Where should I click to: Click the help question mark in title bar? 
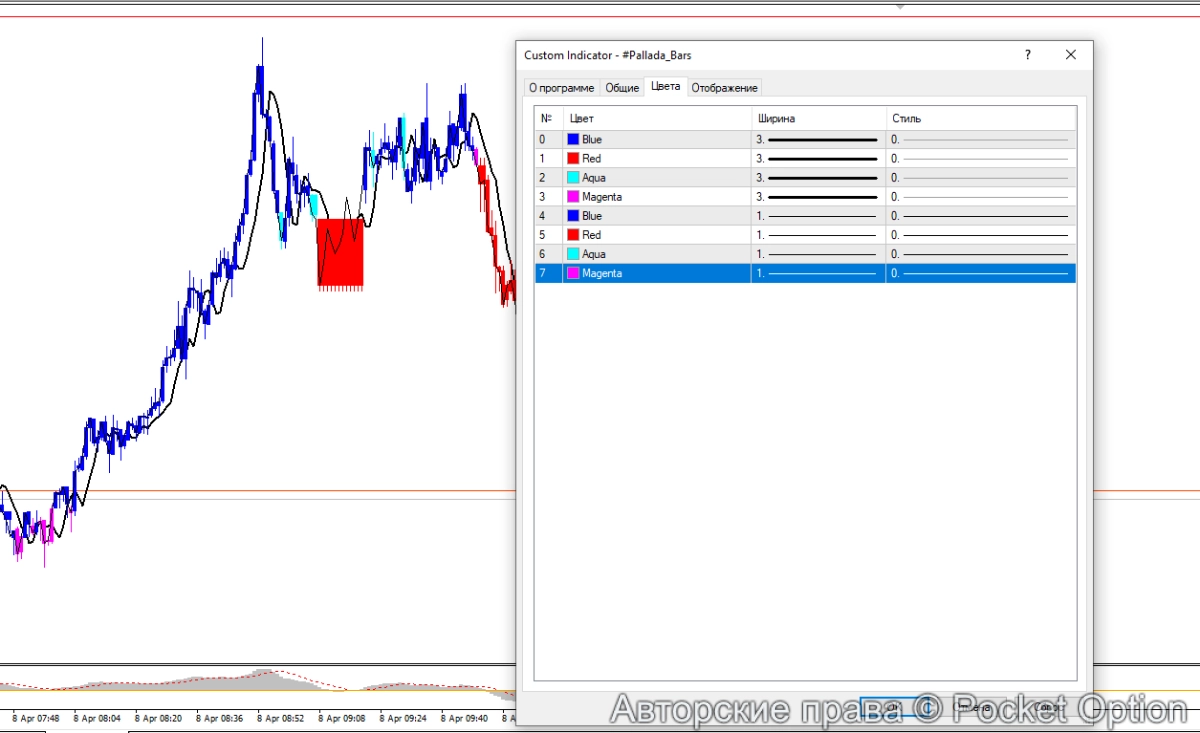coord(1027,56)
